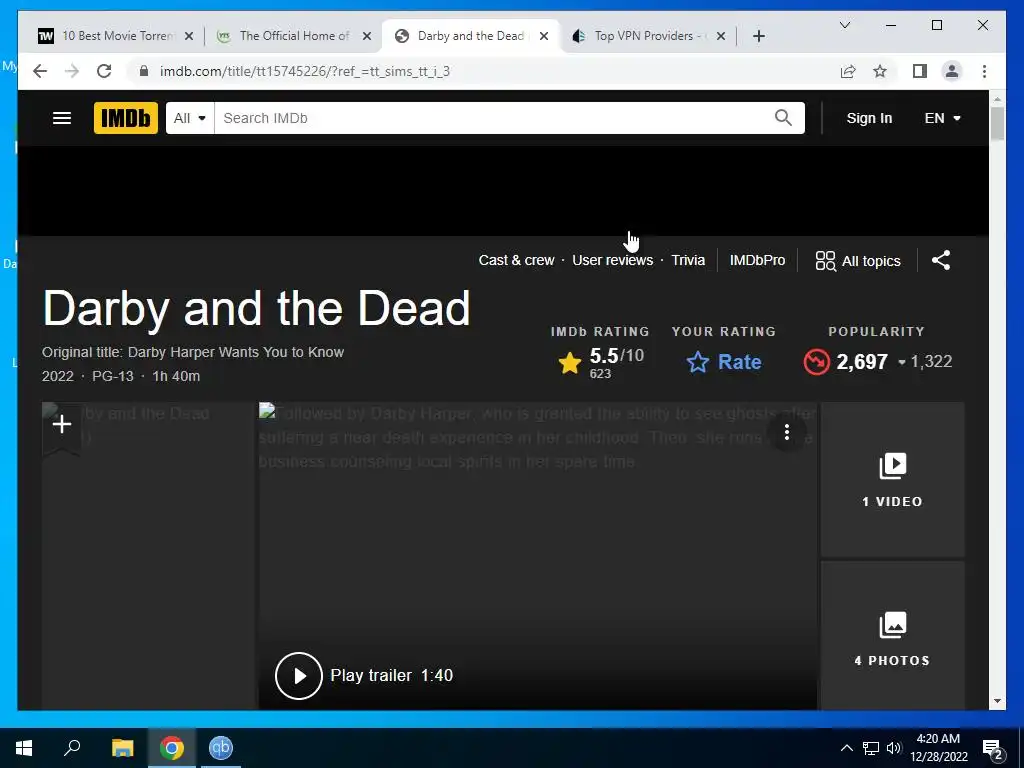The height and width of the screenshot is (768, 1024).
Task: Open File Explorer from taskbar
Action: pos(122,748)
